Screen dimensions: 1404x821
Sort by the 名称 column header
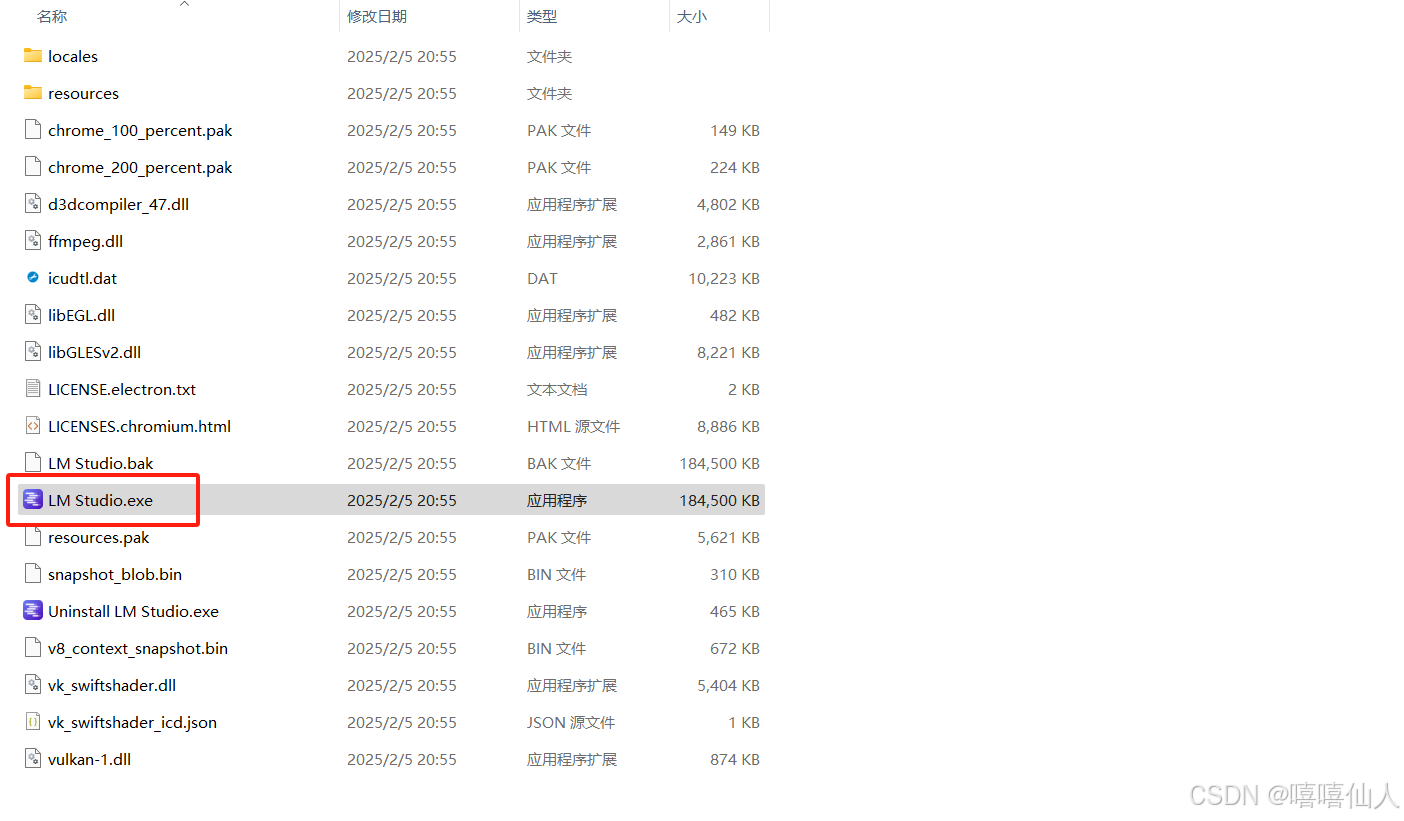pyautogui.click(x=52, y=16)
